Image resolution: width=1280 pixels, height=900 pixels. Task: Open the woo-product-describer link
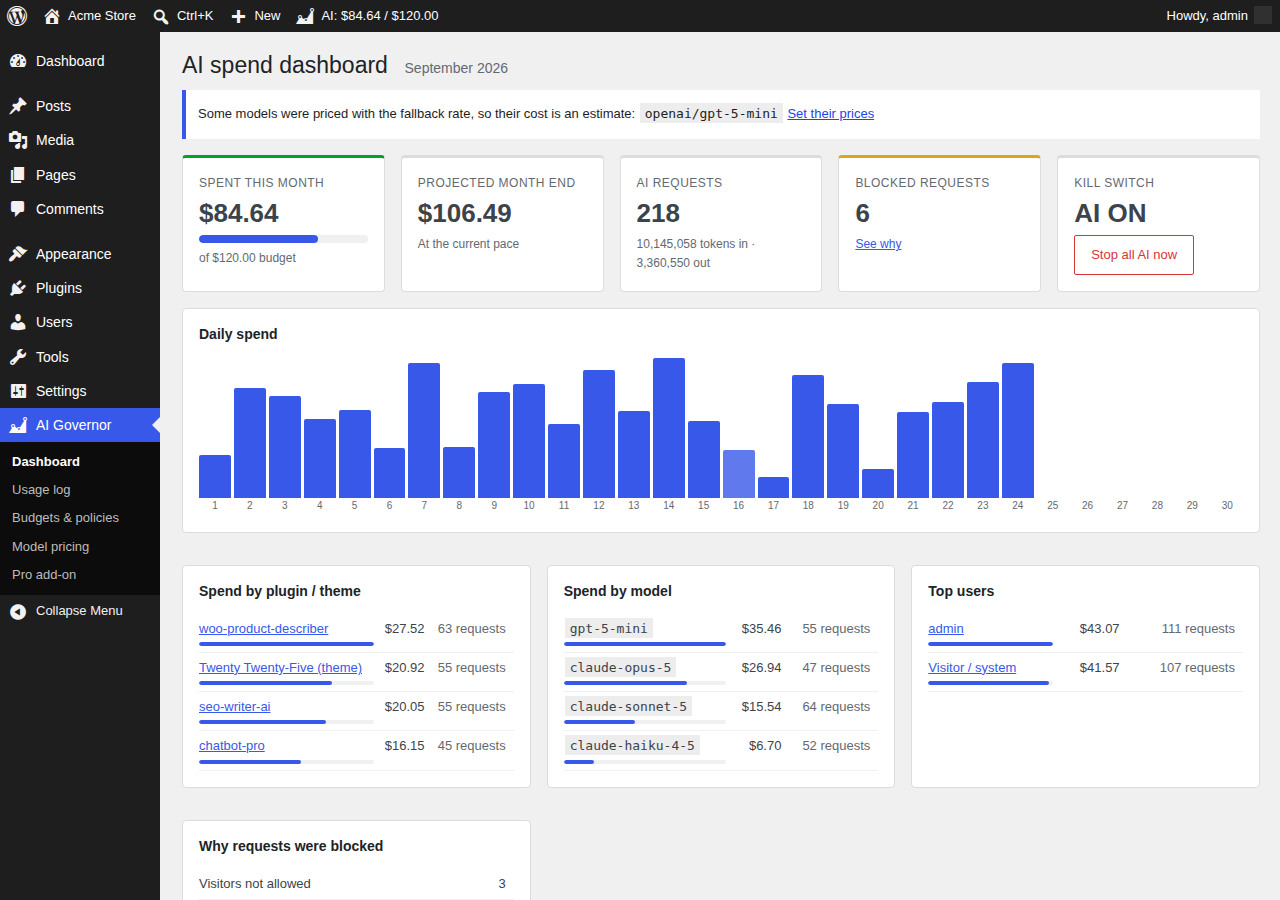click(263, 629)
